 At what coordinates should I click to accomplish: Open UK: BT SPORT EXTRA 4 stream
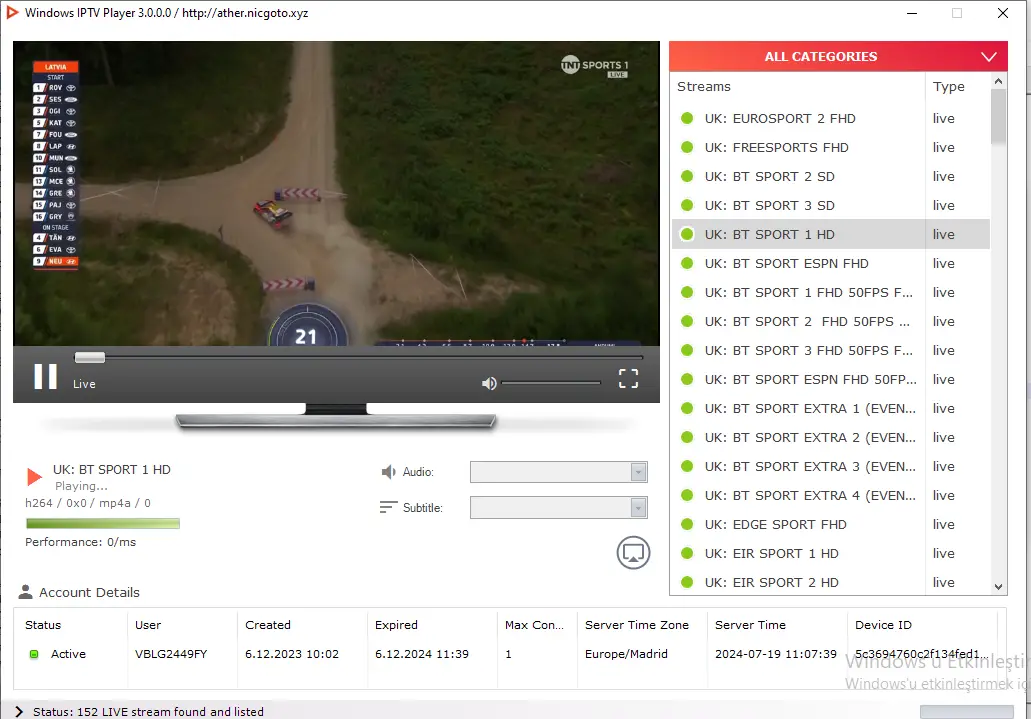pos(830,495)
